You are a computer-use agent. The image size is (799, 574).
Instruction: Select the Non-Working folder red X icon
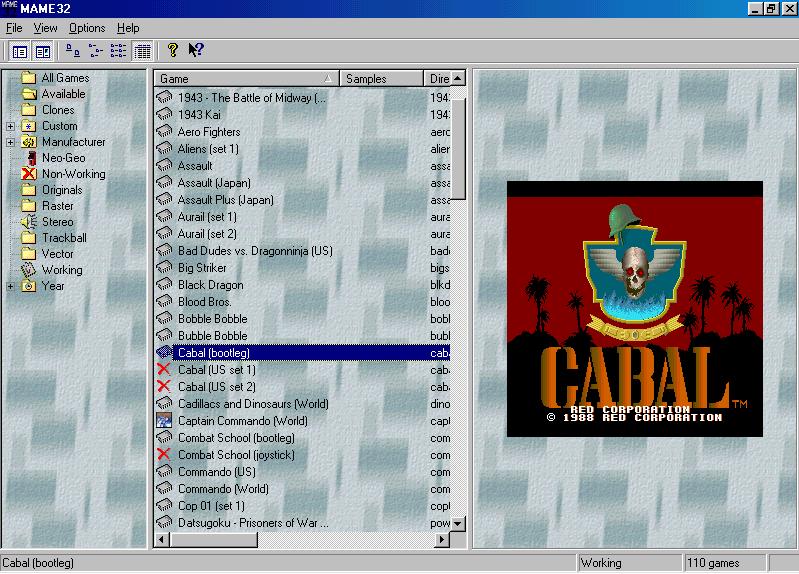tap(29, 174)
